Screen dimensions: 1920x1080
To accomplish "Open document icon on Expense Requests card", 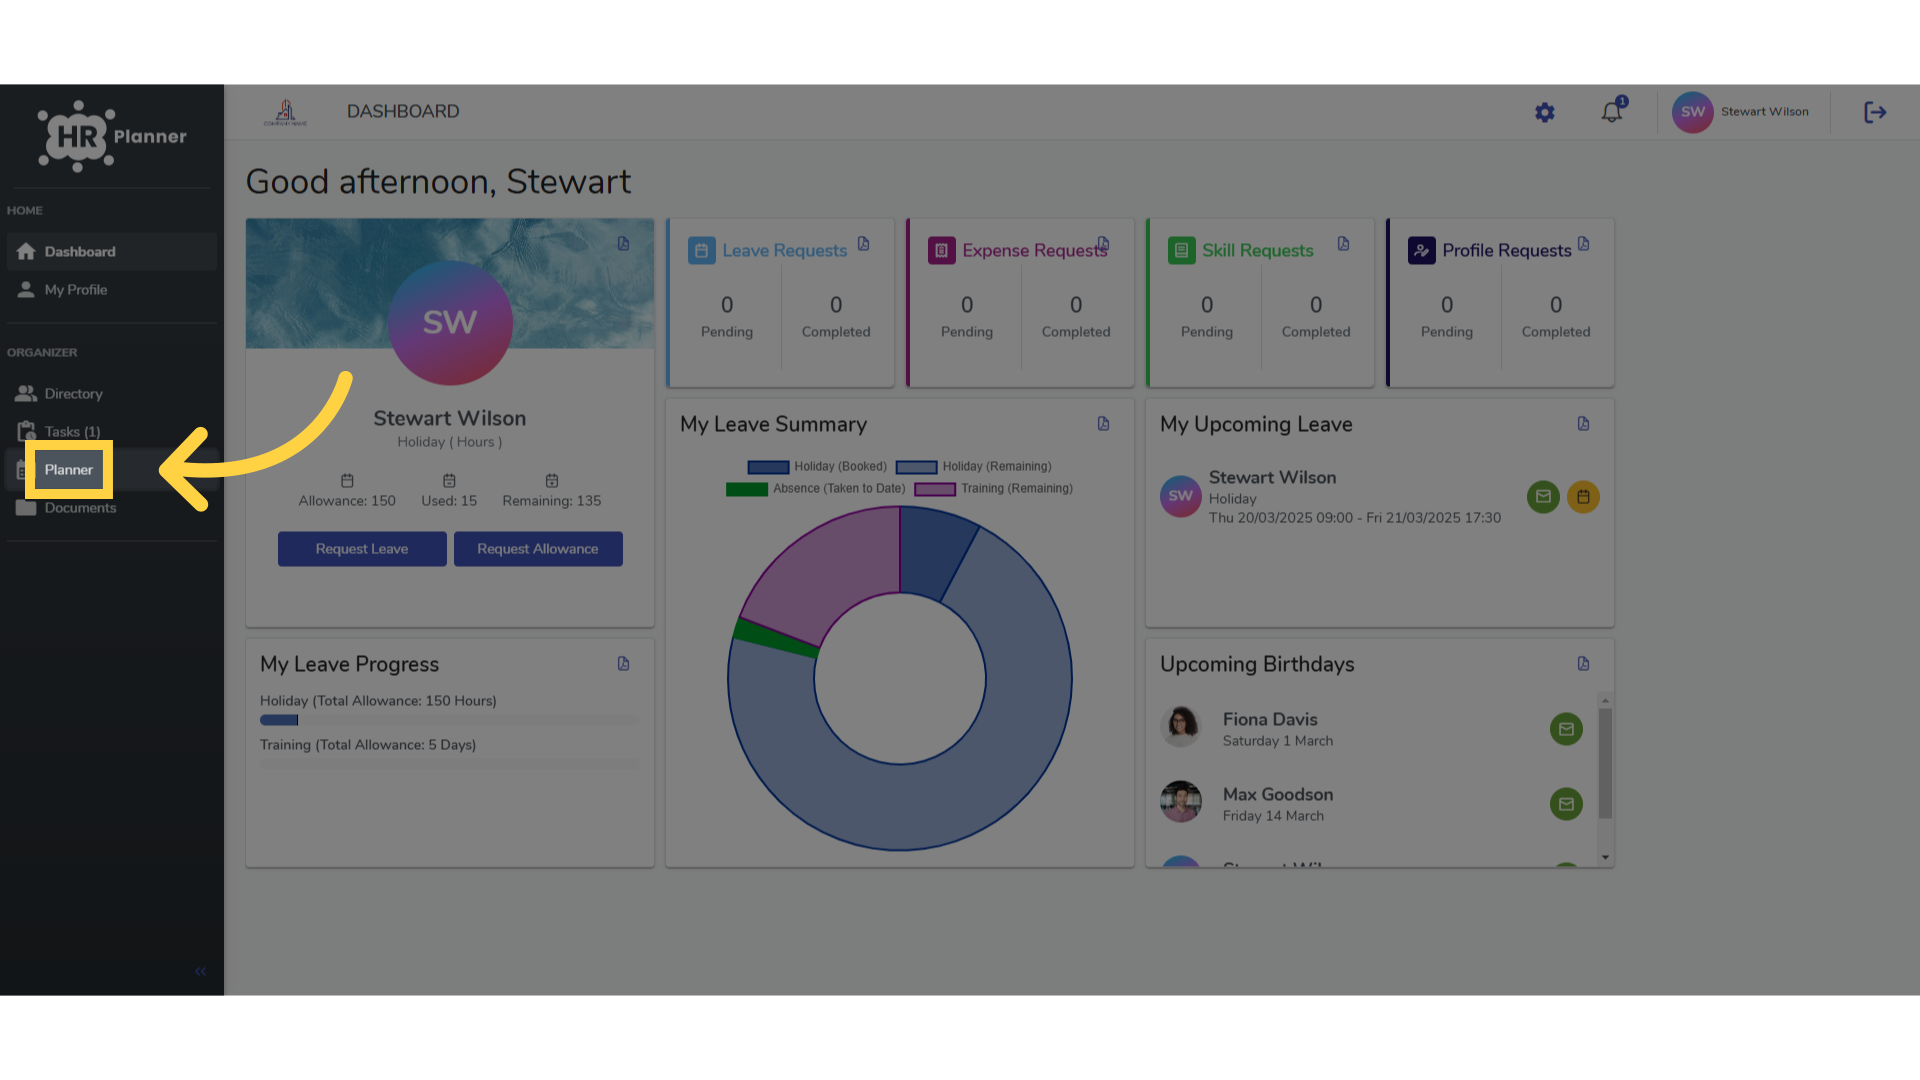I will point(1104,243).
